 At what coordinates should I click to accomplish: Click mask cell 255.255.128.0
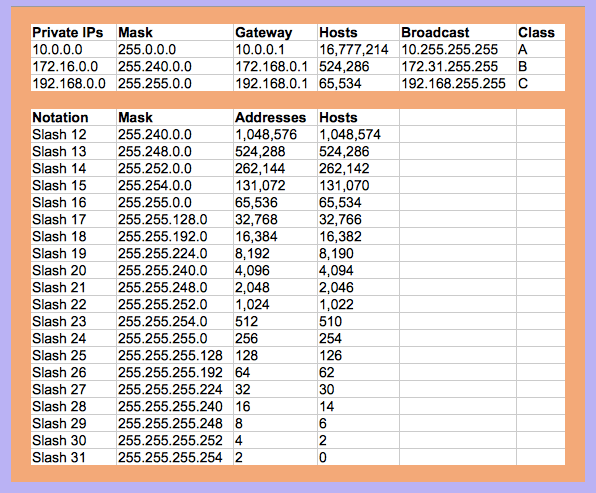tap(175, 219)
